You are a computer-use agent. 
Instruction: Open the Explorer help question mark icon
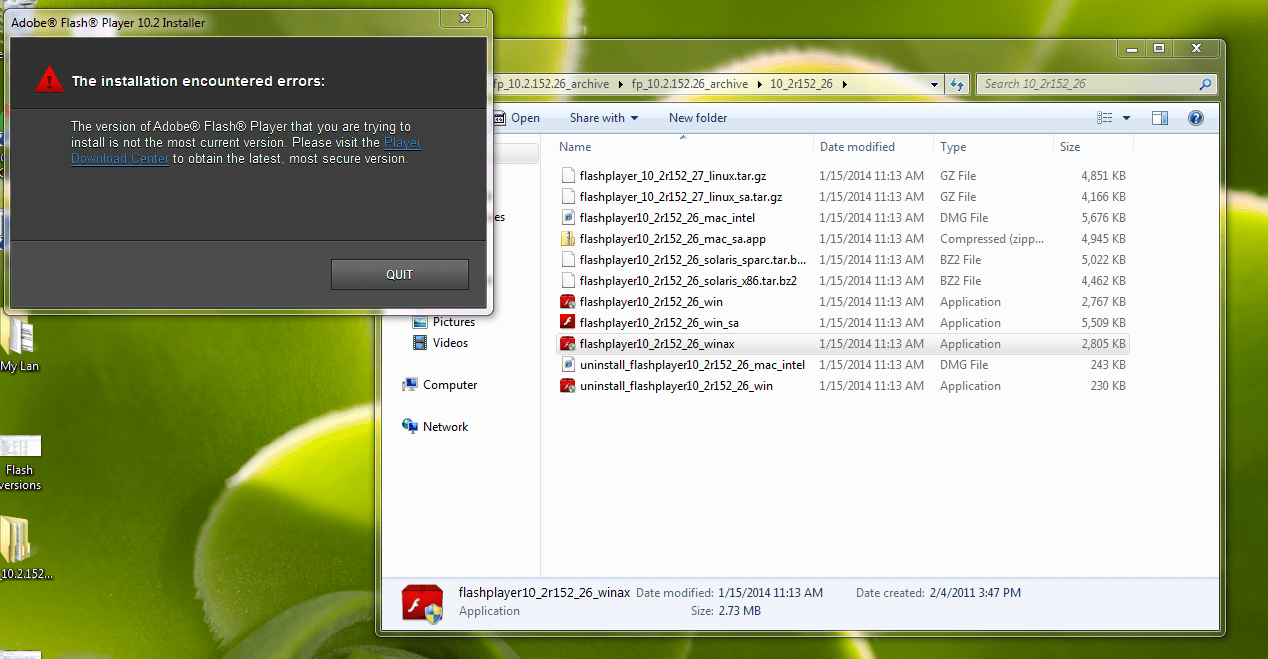(x=1196, y=117)
